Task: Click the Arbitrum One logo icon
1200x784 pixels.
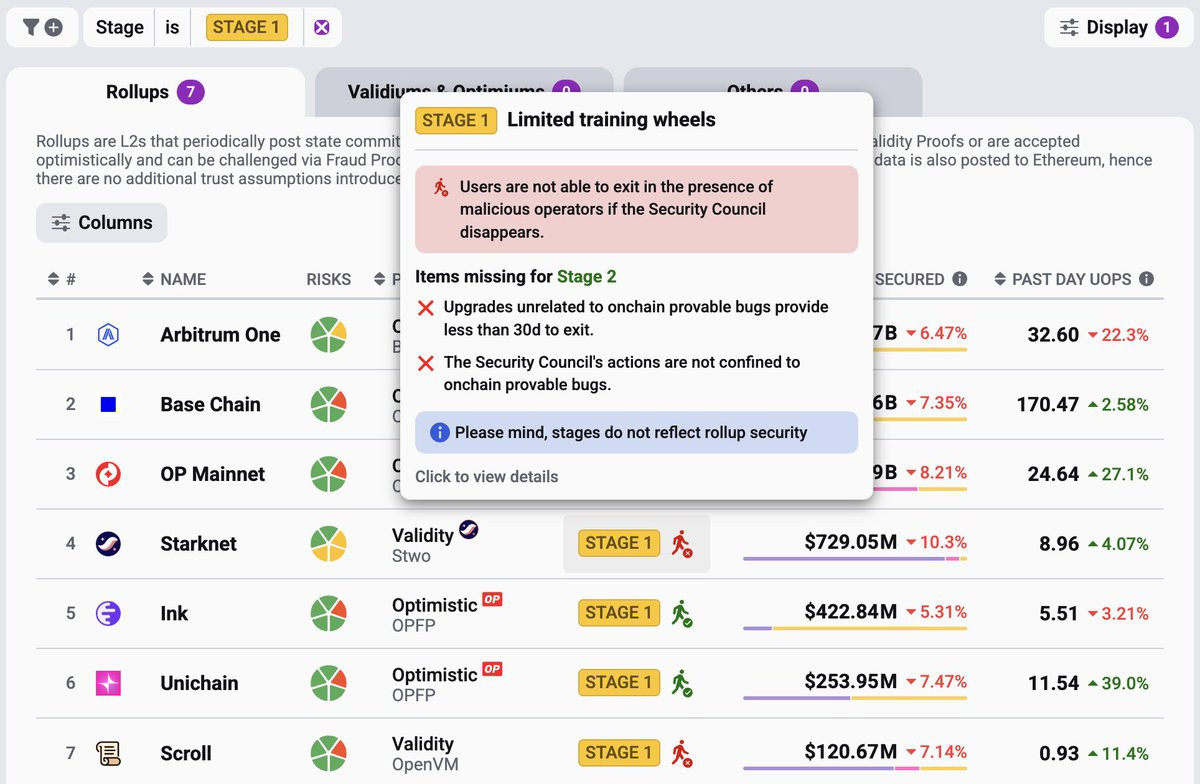Action: coord(108,335)
